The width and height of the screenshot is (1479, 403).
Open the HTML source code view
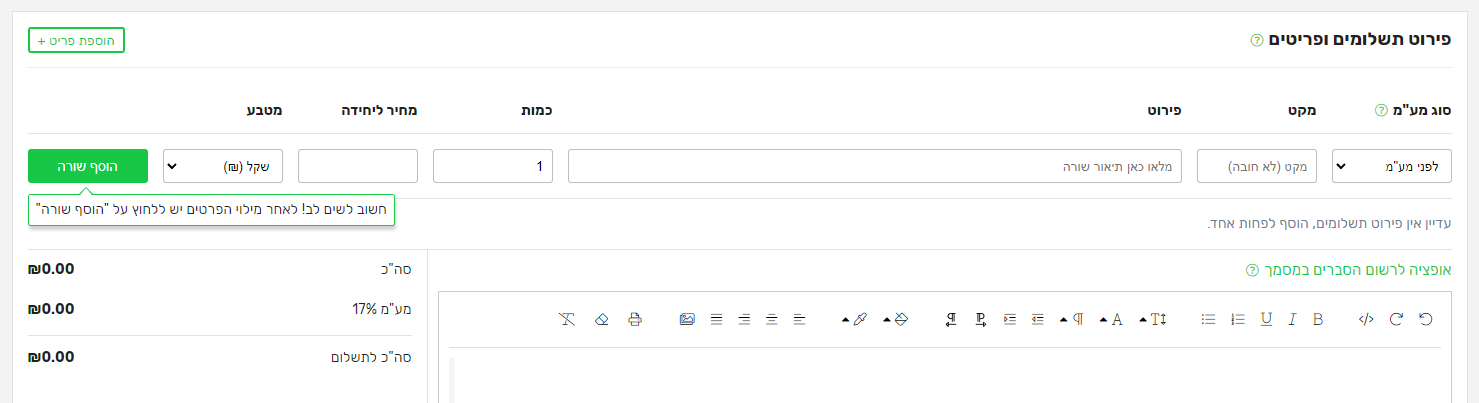pos(1366,319)
